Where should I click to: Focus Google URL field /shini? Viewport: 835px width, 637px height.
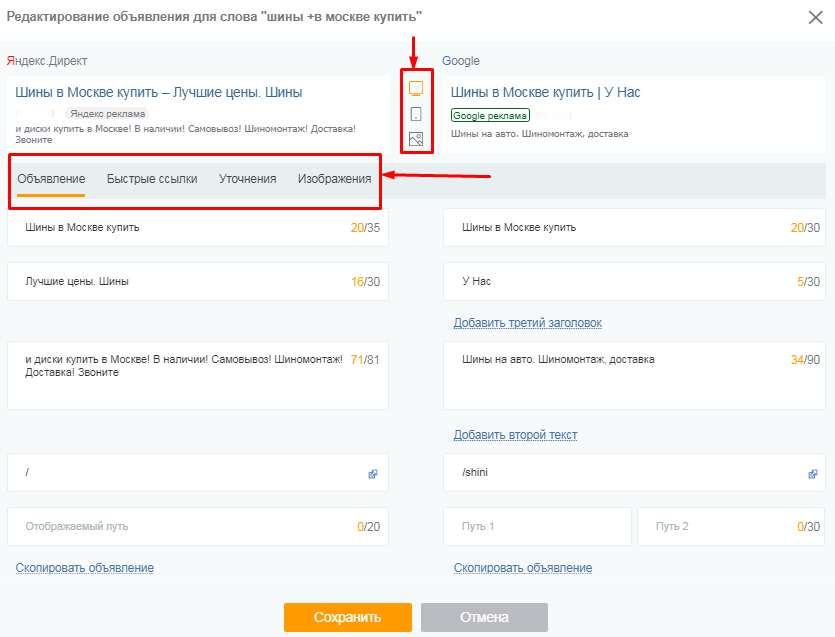[634, 472]
